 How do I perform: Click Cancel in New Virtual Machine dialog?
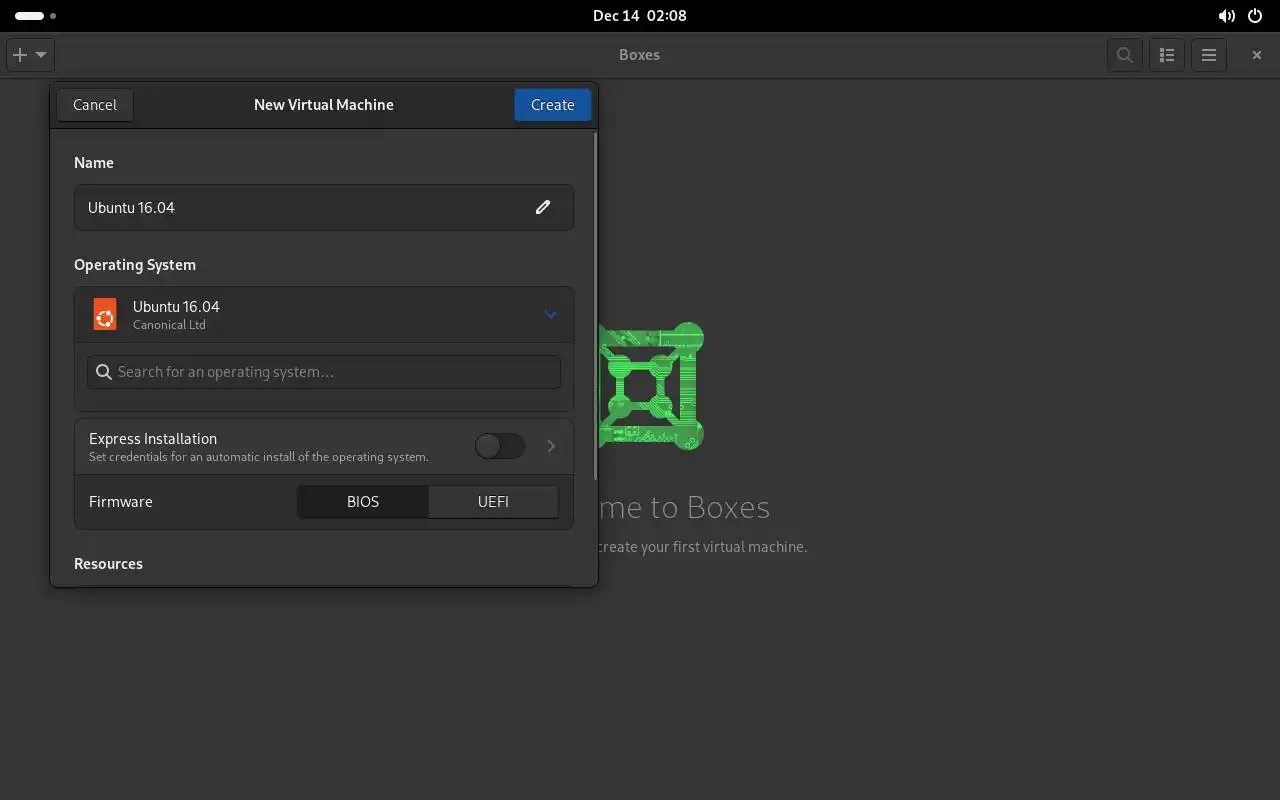click(95, 105)
